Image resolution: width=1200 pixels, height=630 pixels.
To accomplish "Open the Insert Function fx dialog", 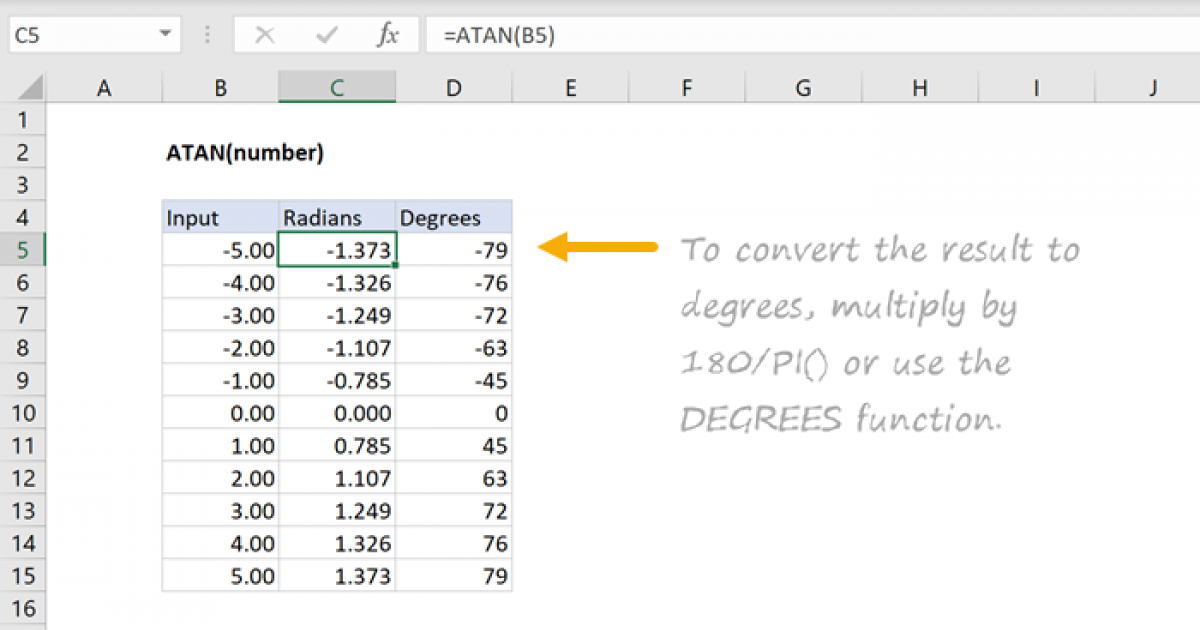I will pos(387,36).
